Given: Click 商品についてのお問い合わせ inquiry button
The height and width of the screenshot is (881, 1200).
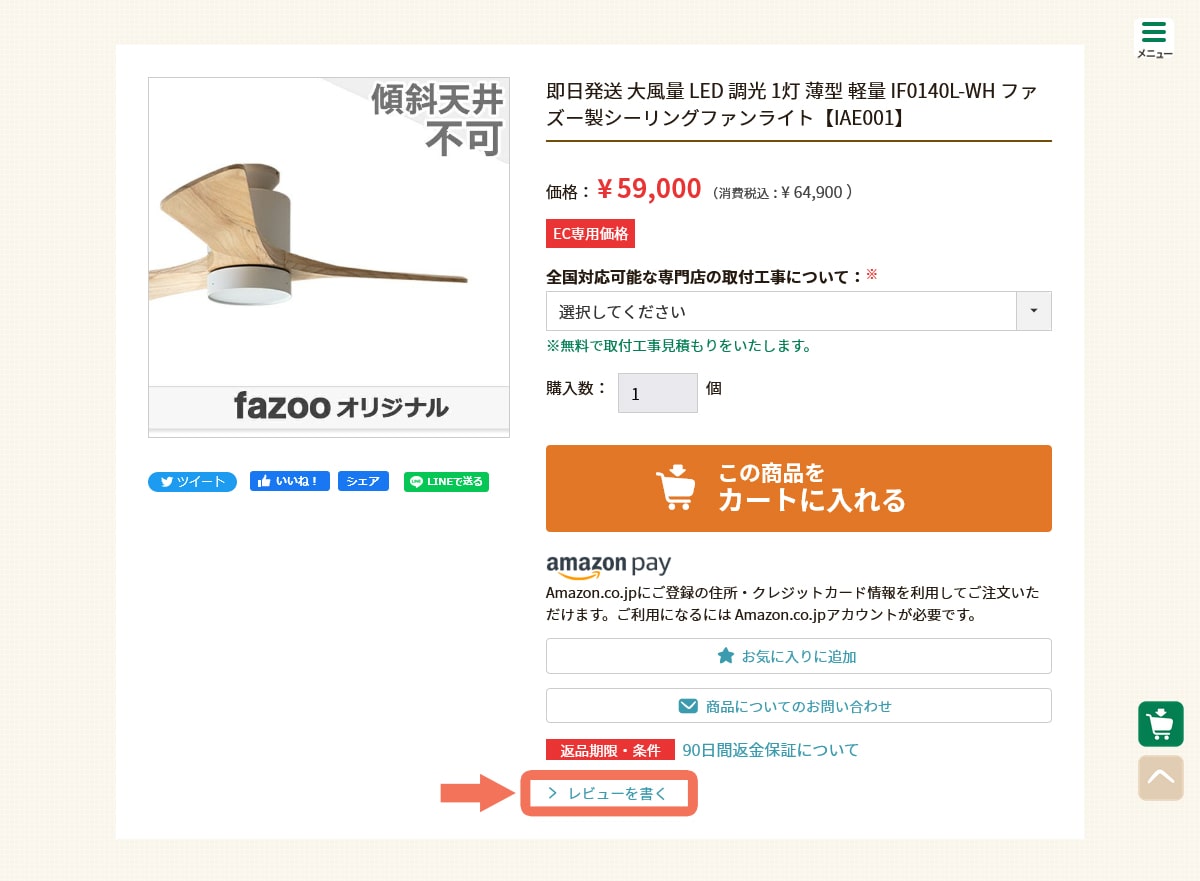Looking at the screenshot, I should click(x=798, y=706).
